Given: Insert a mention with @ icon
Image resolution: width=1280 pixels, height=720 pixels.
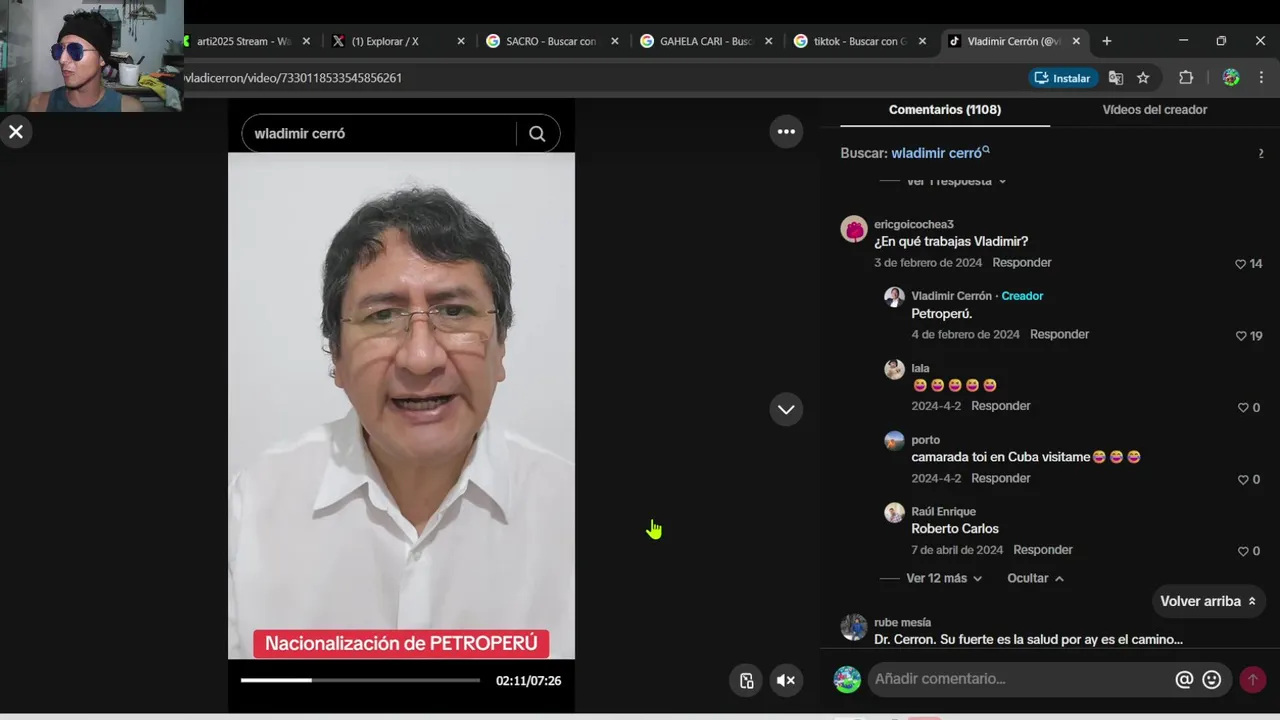Looking at the screenshot, I should click(1184, 680).
